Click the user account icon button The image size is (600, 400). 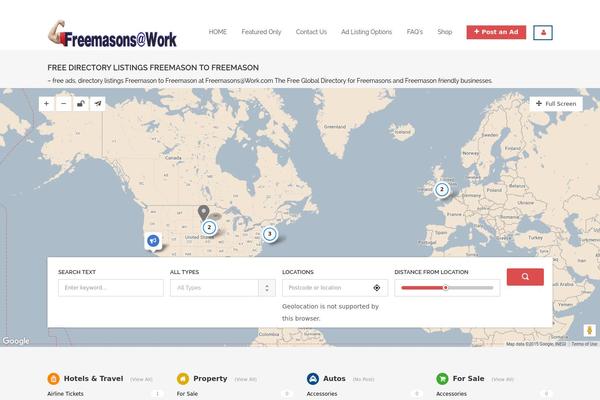[543, 33]
